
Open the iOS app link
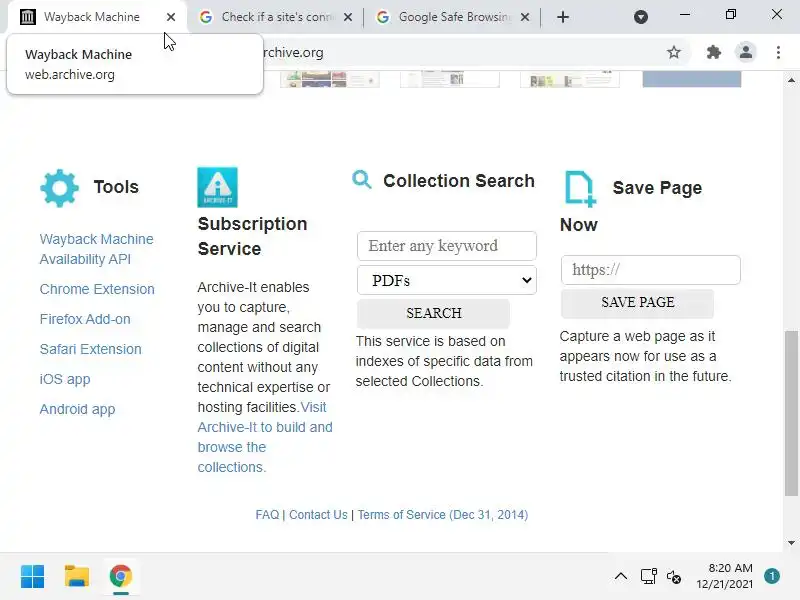(x=65, y=379)
